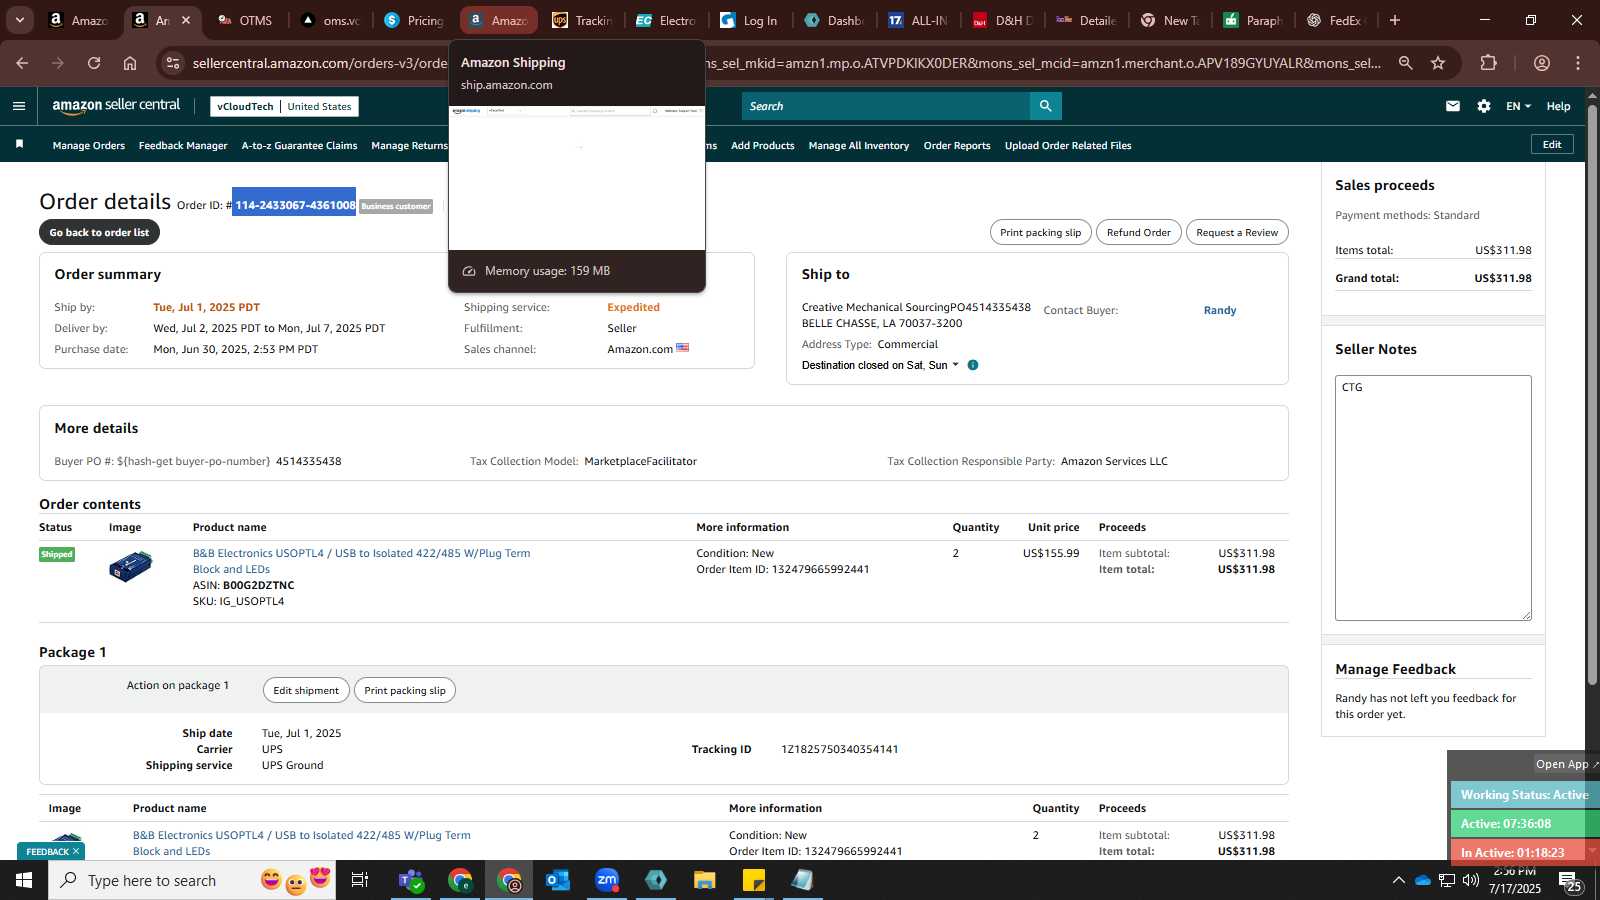
Task: Open A-to-z Guarantee Claims
Action: (x=299, y=146)
